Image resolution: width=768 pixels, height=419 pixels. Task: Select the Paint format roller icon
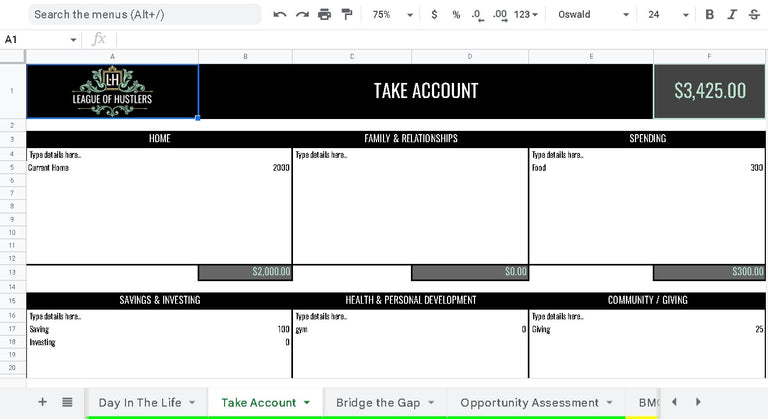point(347,15)
